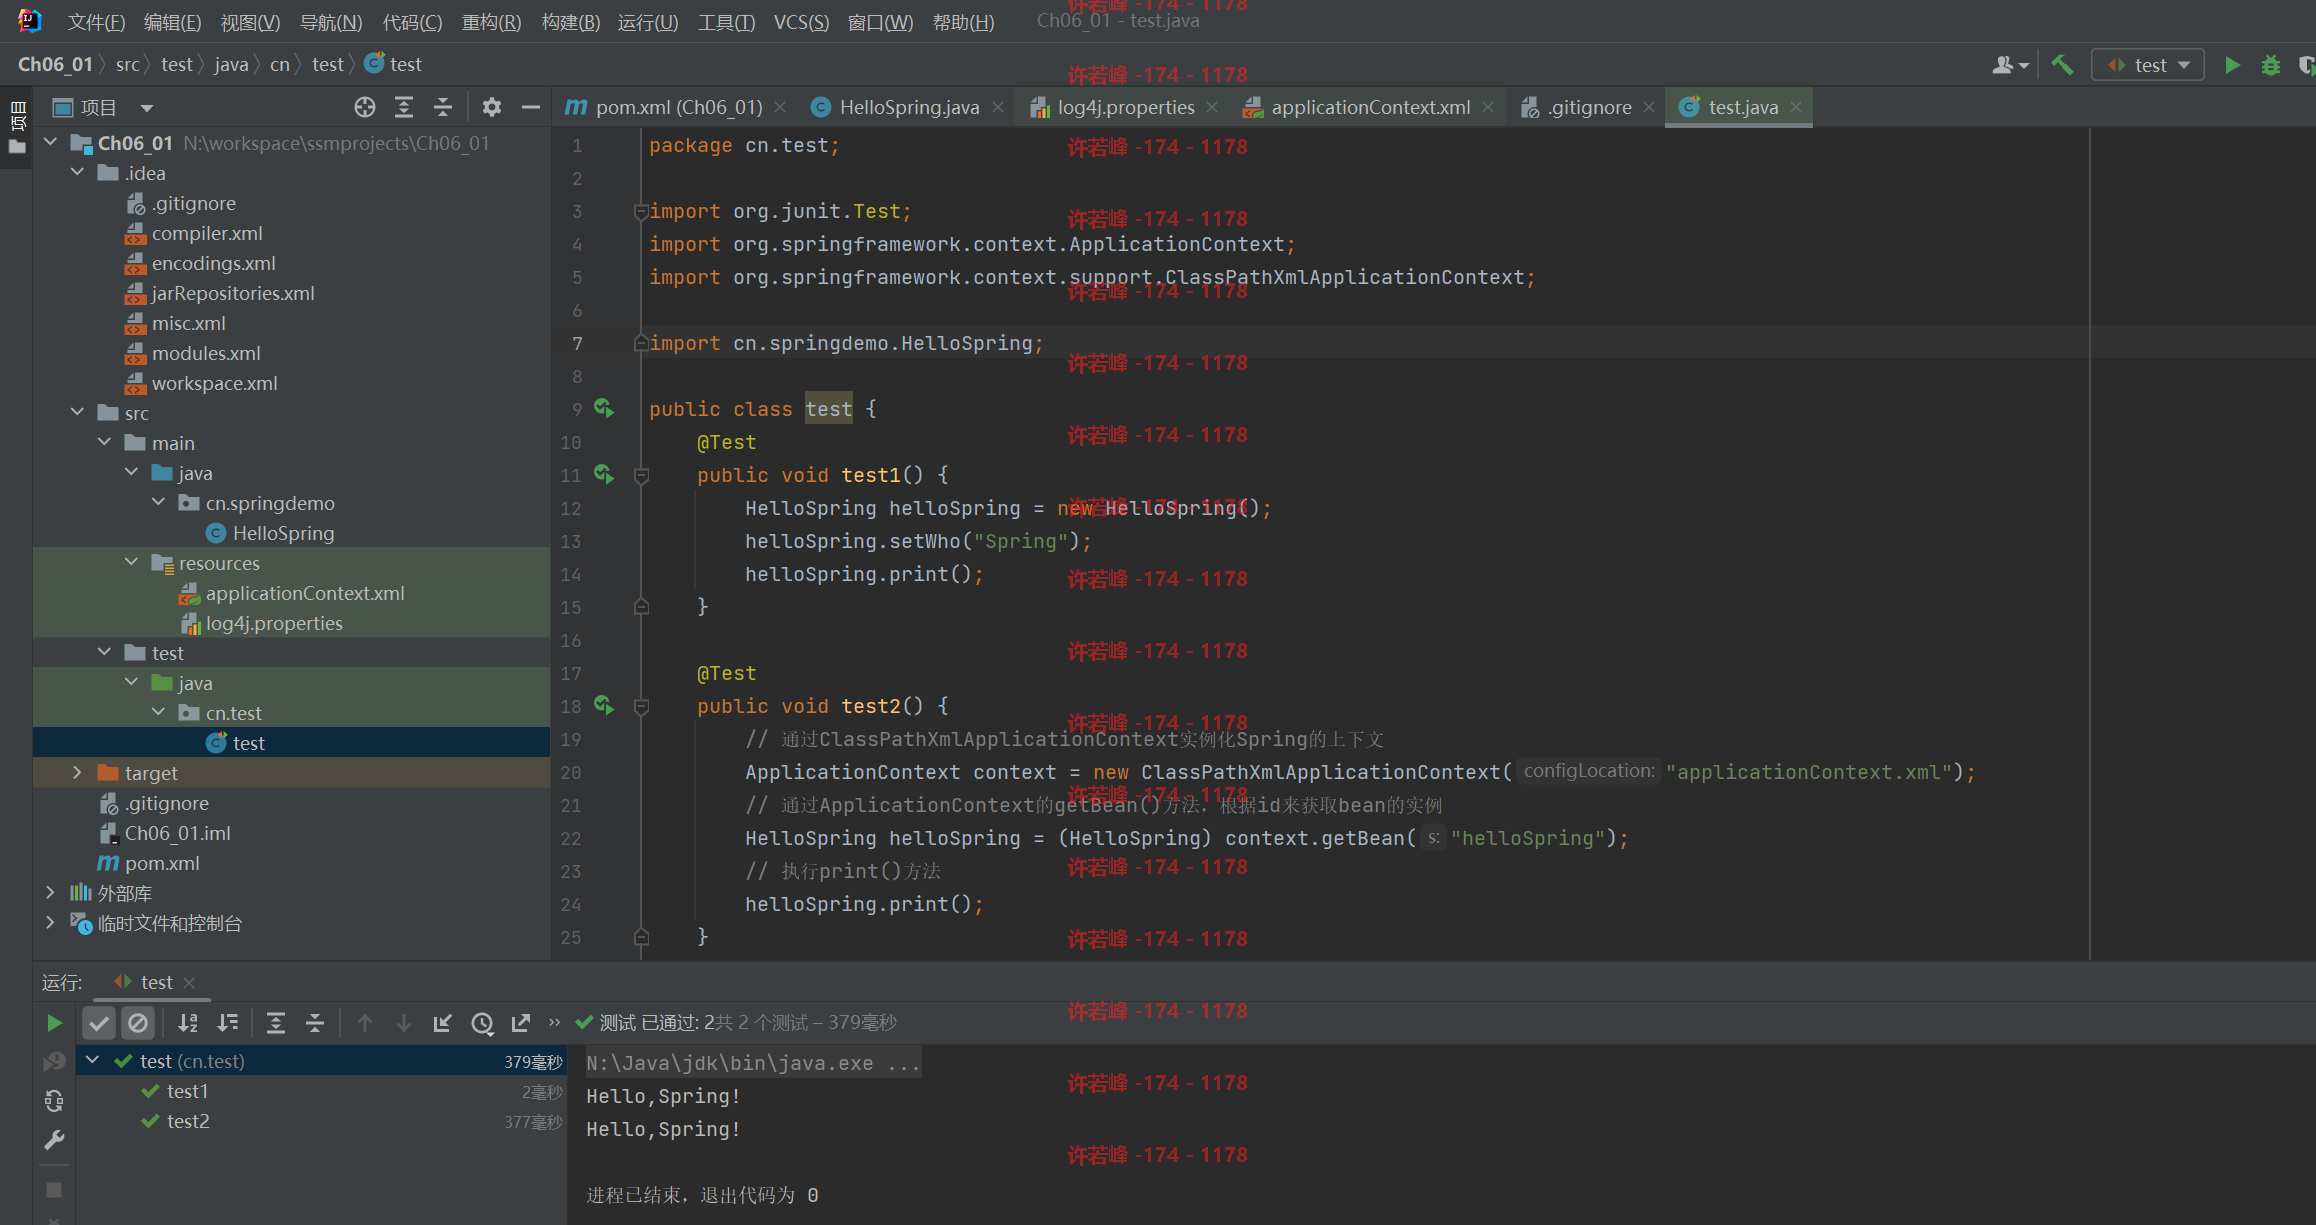Expand all test results in run panel
2316x1225 pixels.
pos(276,1023)
